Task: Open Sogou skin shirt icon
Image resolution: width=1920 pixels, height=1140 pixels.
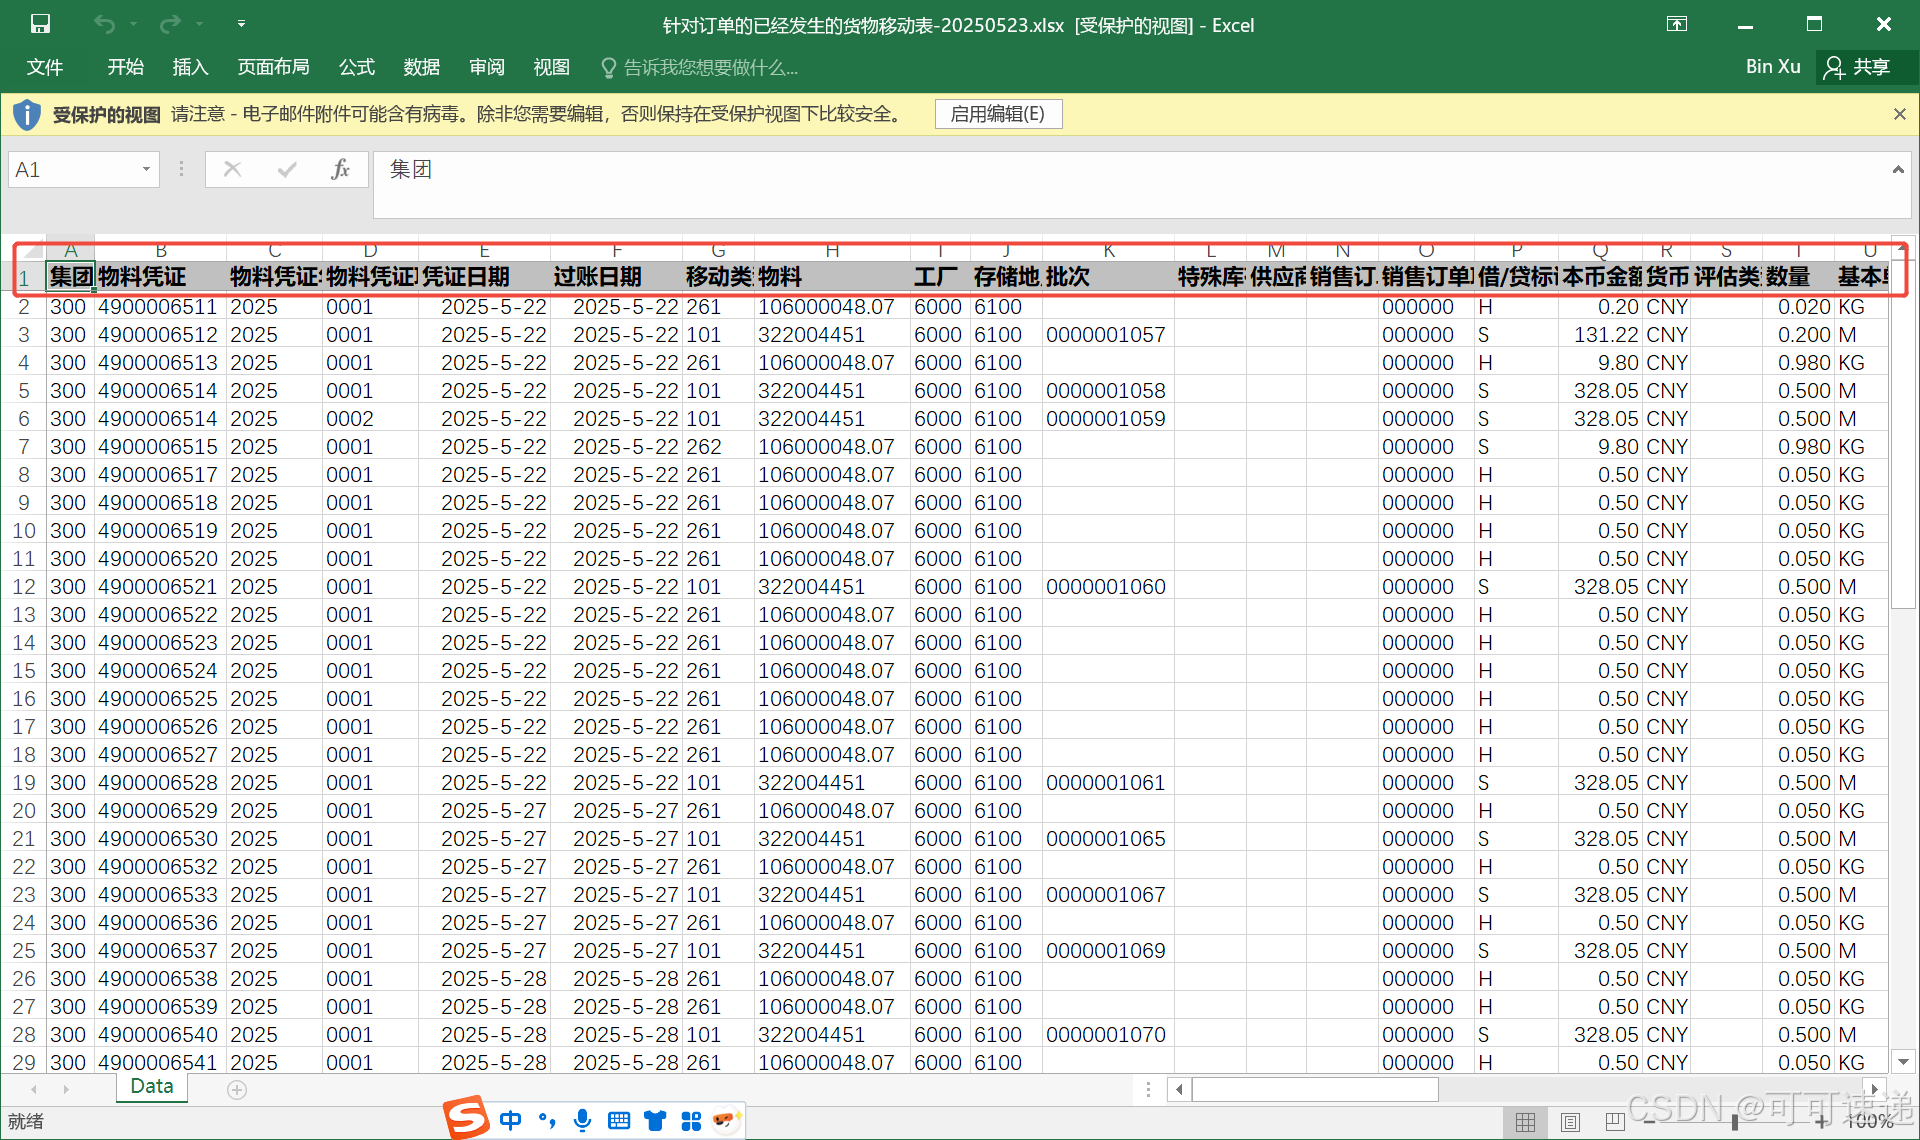Action: [655, 1120]
